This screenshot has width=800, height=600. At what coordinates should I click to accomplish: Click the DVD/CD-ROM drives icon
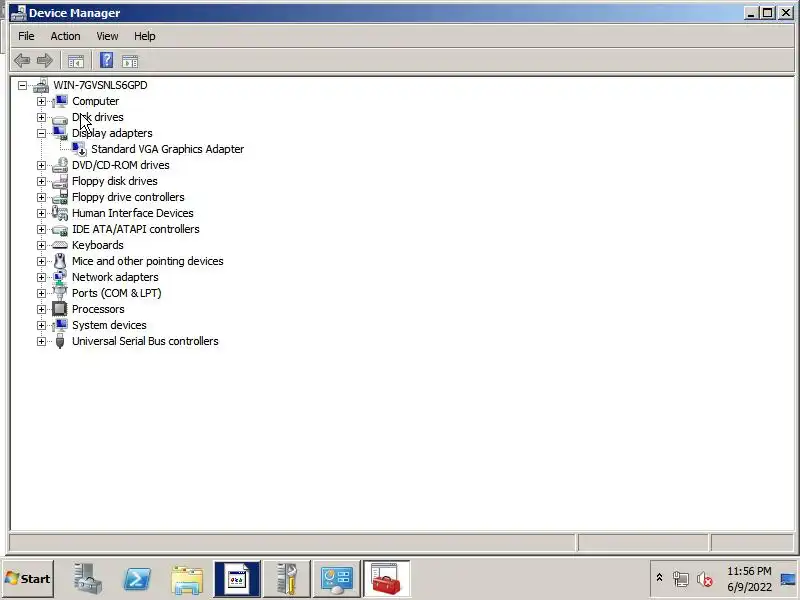(x=60, y=165)
